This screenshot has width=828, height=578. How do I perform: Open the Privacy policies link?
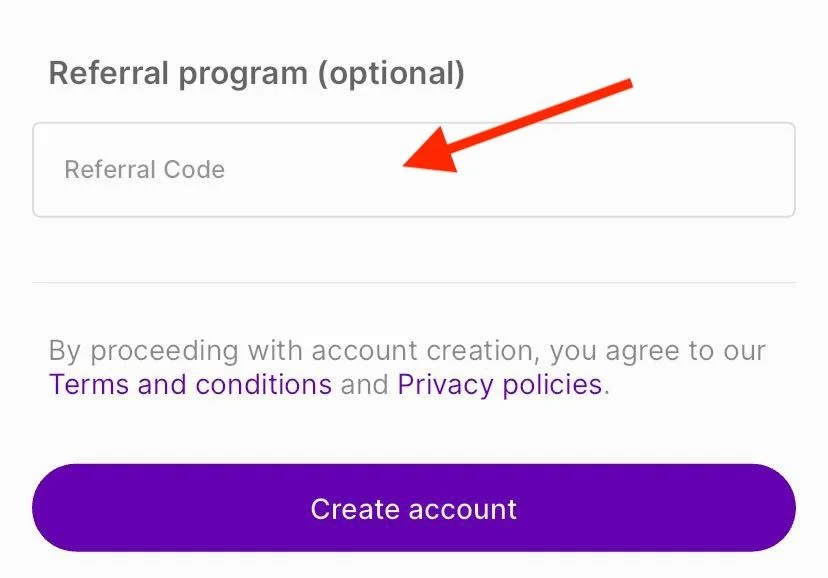499,385
